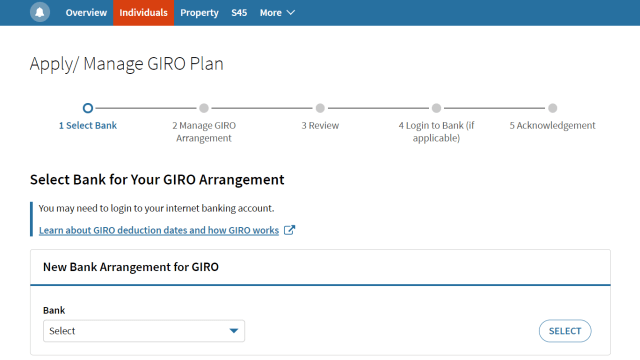
Task: Open the Property menu
Action: 200,13
